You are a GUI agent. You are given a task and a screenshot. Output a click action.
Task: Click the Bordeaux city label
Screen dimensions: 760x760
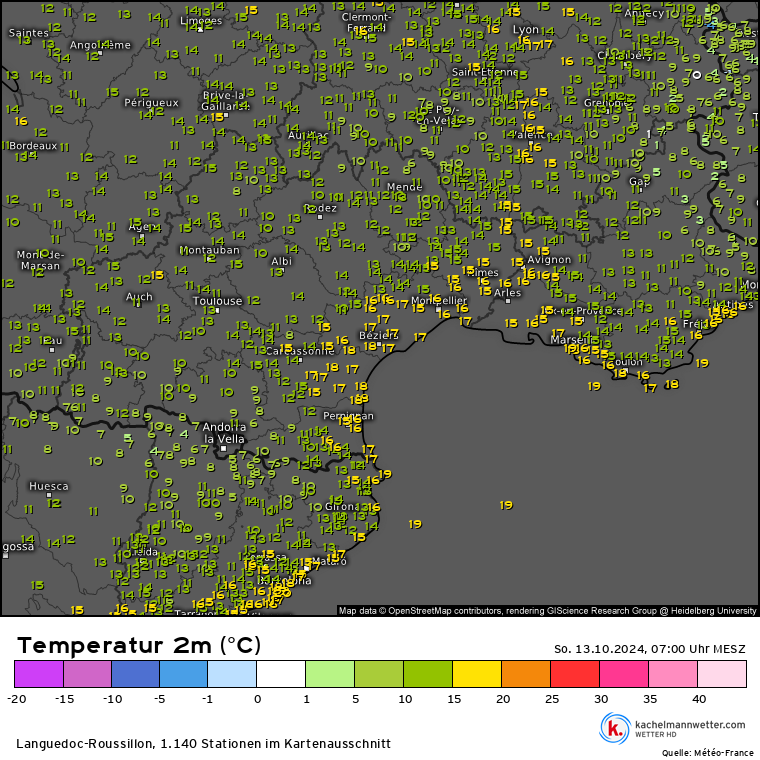point(33,146)
